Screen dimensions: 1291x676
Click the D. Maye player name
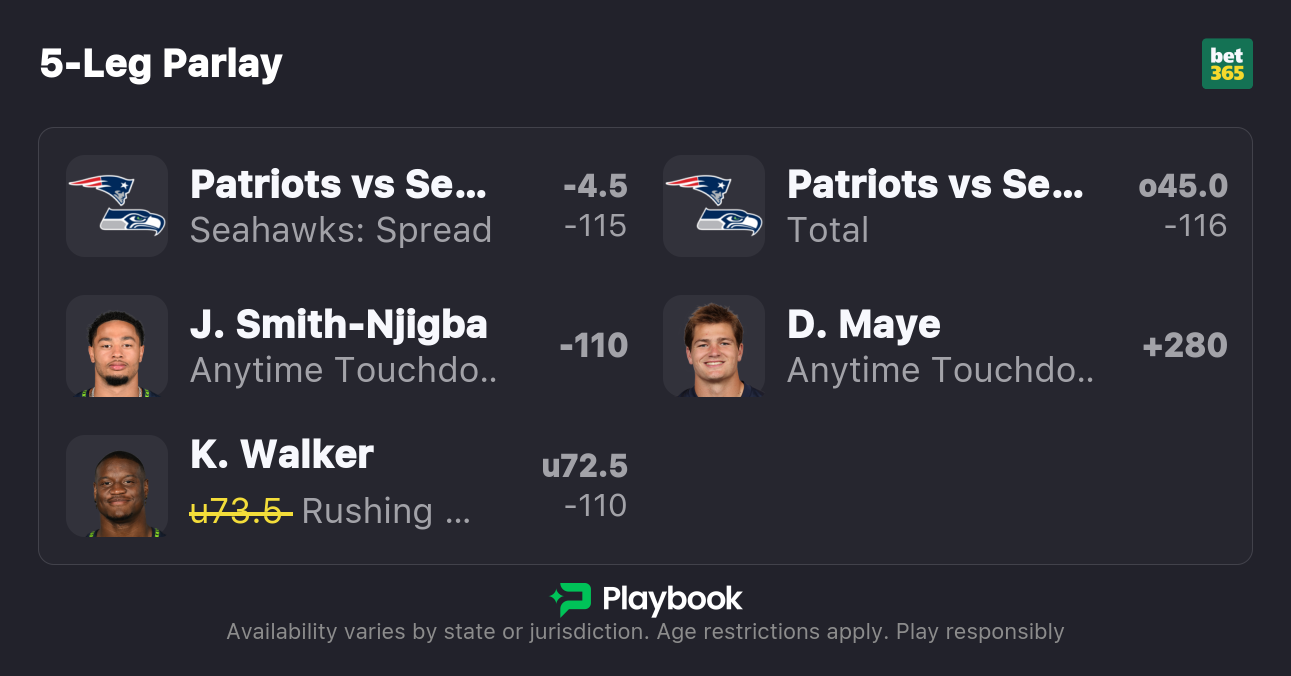(864, 324)
